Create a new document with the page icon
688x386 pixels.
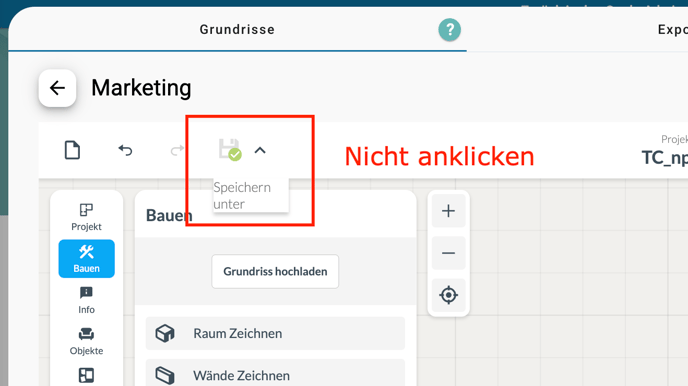coord(72,150)
